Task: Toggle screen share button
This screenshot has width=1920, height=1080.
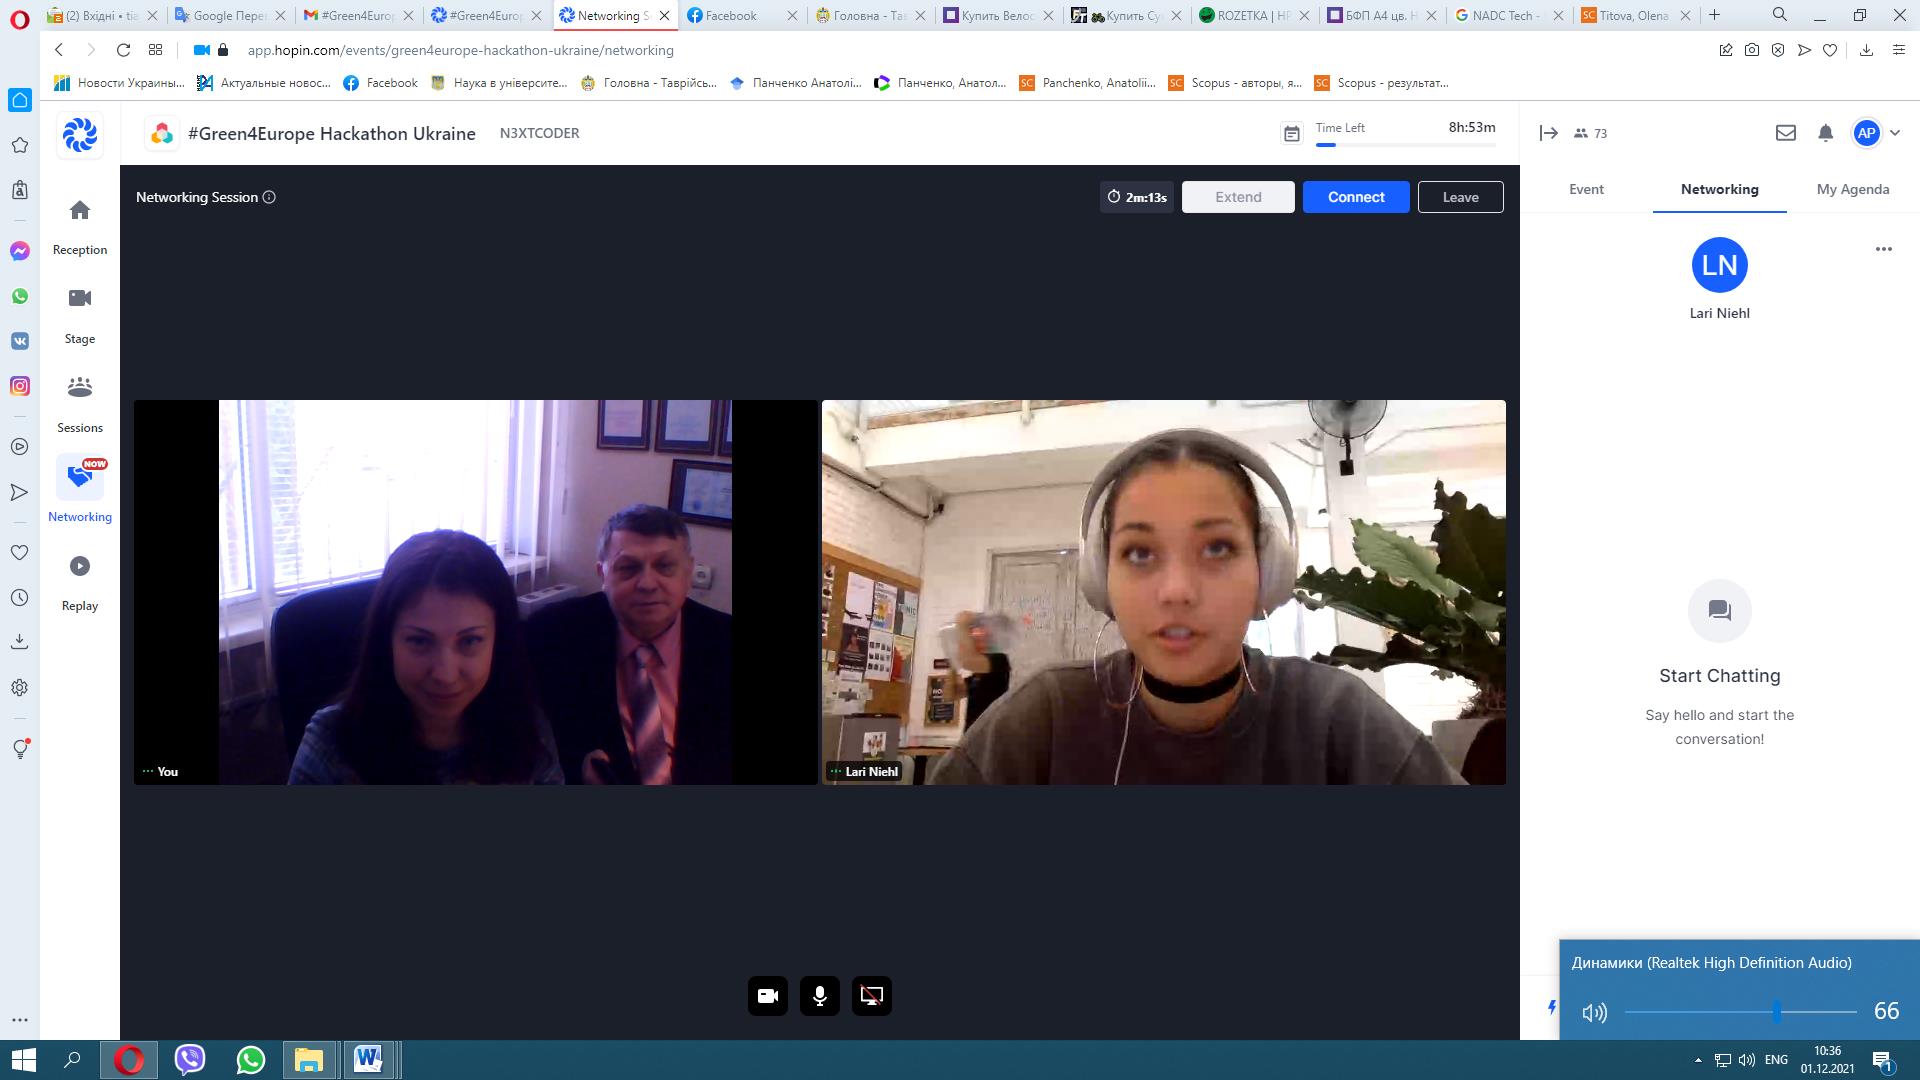Action: point(872,996)
